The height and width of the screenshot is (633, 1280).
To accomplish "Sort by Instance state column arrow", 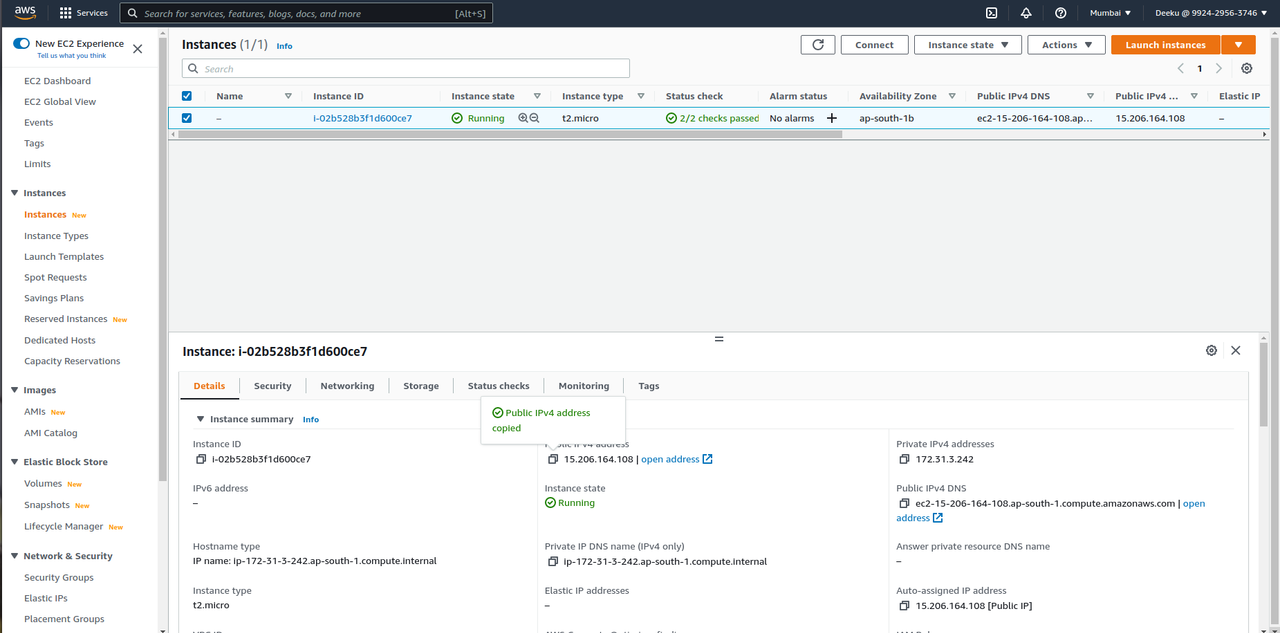I will 536,96.
